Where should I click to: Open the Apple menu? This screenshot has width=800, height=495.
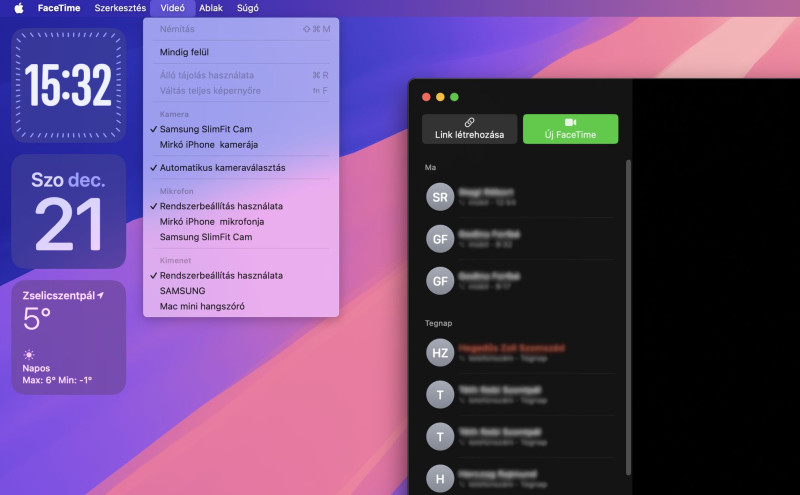coord(19,8)
